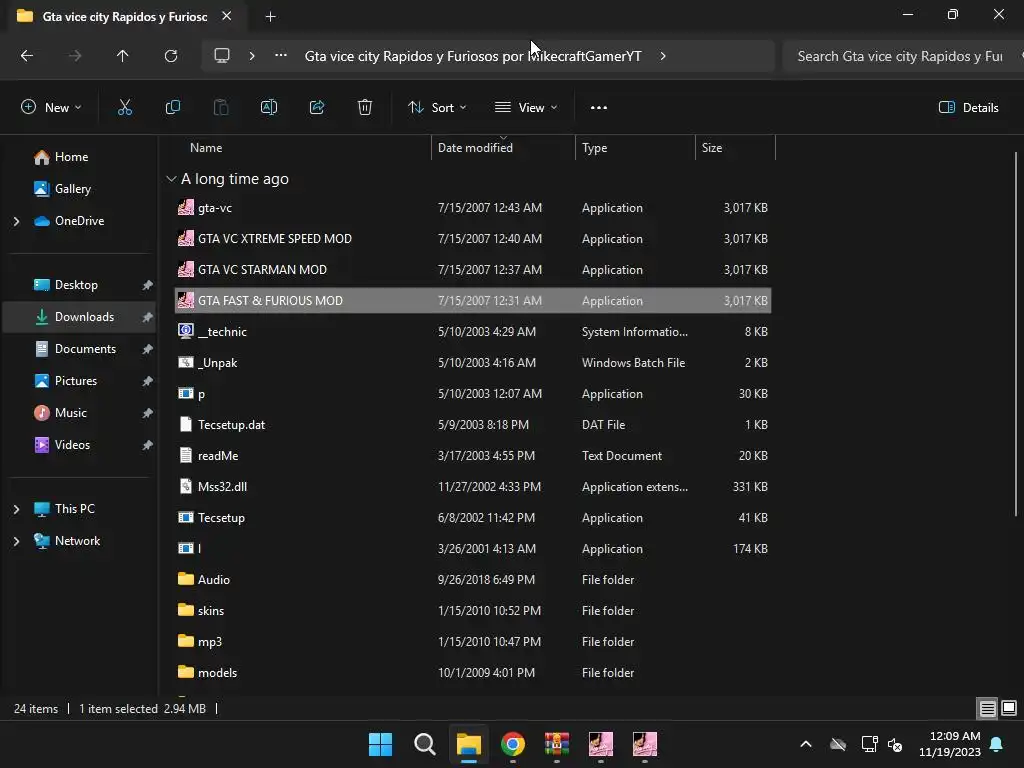This screenshot has width=1024, height=768.
Task: Launch Google Chrome from taskbar
Action: pyautogui.click(x=513, y=744)
